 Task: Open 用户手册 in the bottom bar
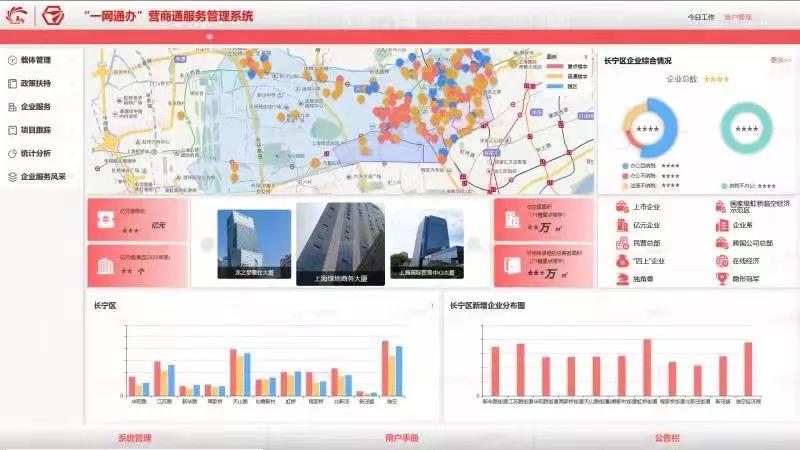click(x=401, y=437)
